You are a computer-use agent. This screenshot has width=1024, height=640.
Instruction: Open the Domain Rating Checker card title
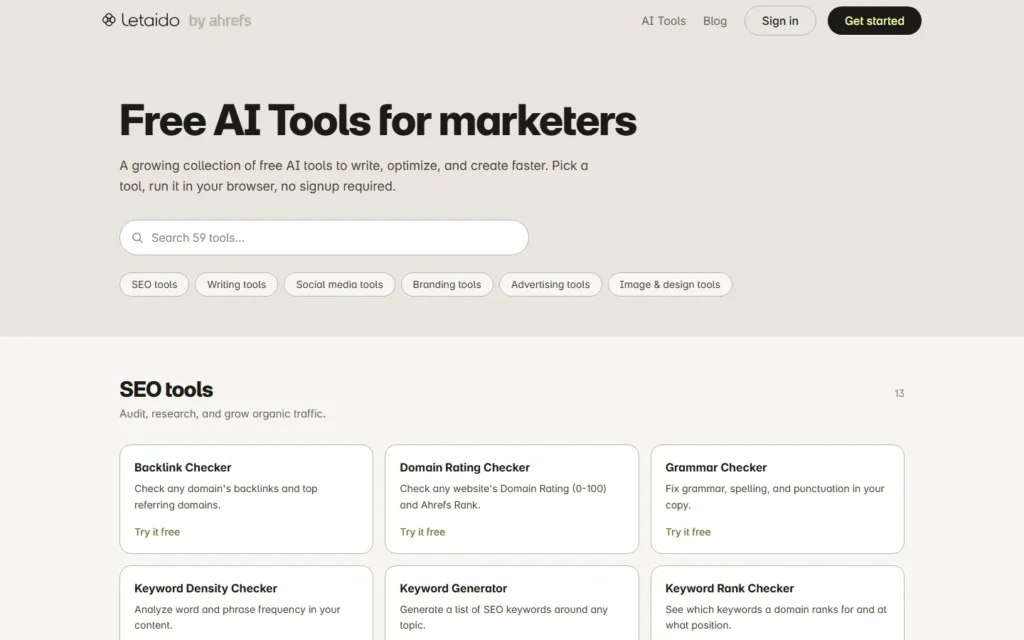tap(464, 468)
